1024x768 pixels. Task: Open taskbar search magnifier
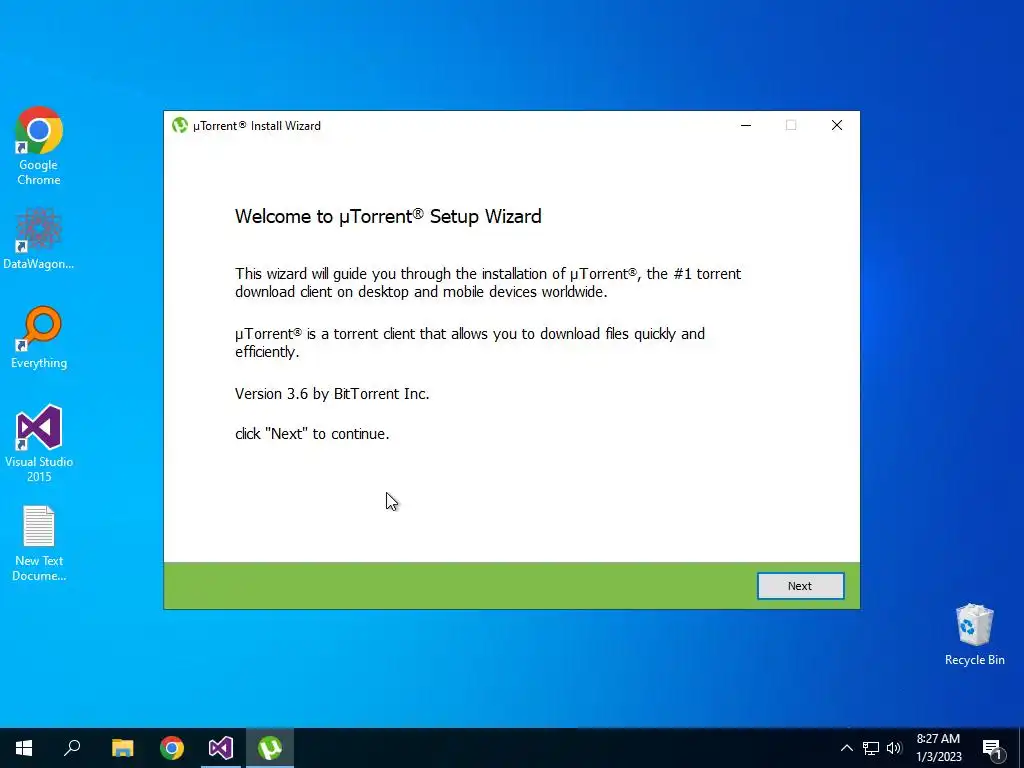pos(72,748)
